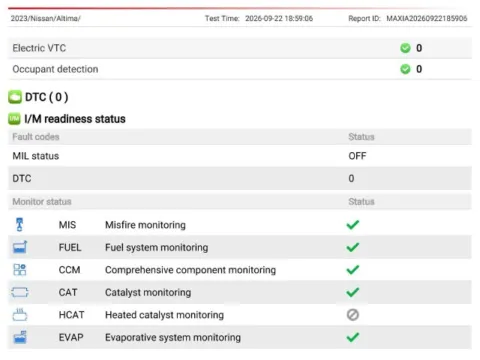
Task: Click the CCM abbreviation
Action: click(x=69, y=270)
